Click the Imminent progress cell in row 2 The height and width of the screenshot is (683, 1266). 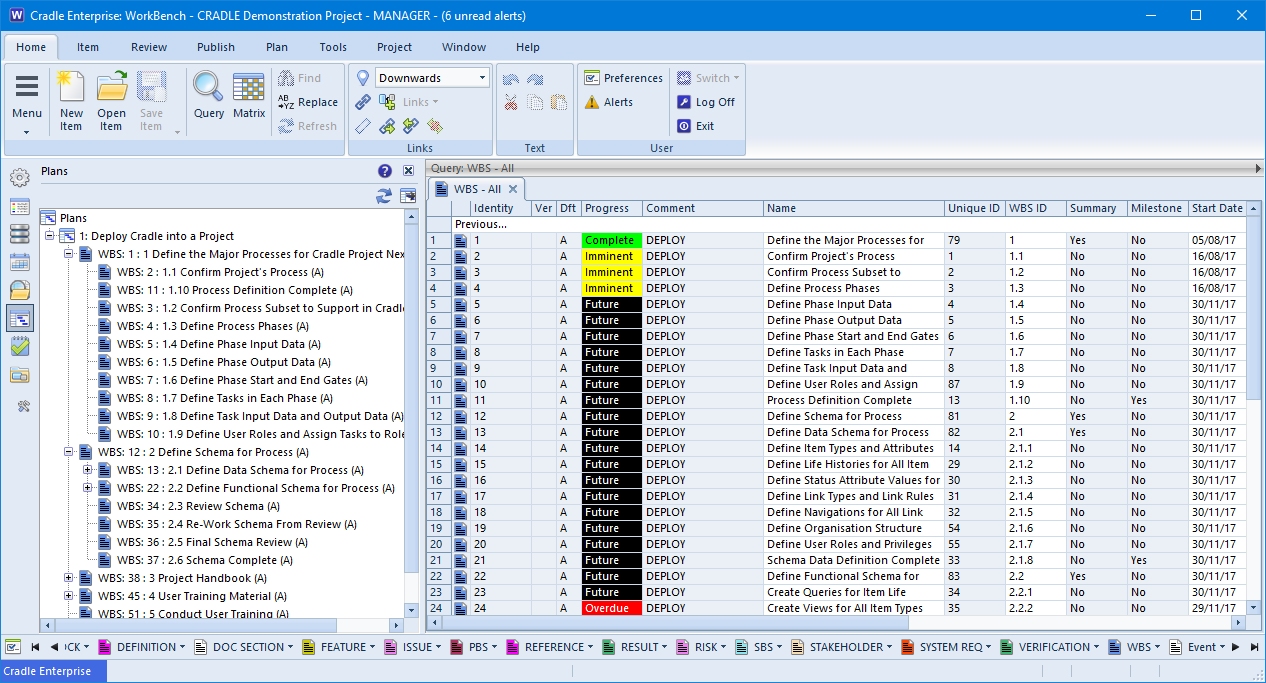pos(611,256)
